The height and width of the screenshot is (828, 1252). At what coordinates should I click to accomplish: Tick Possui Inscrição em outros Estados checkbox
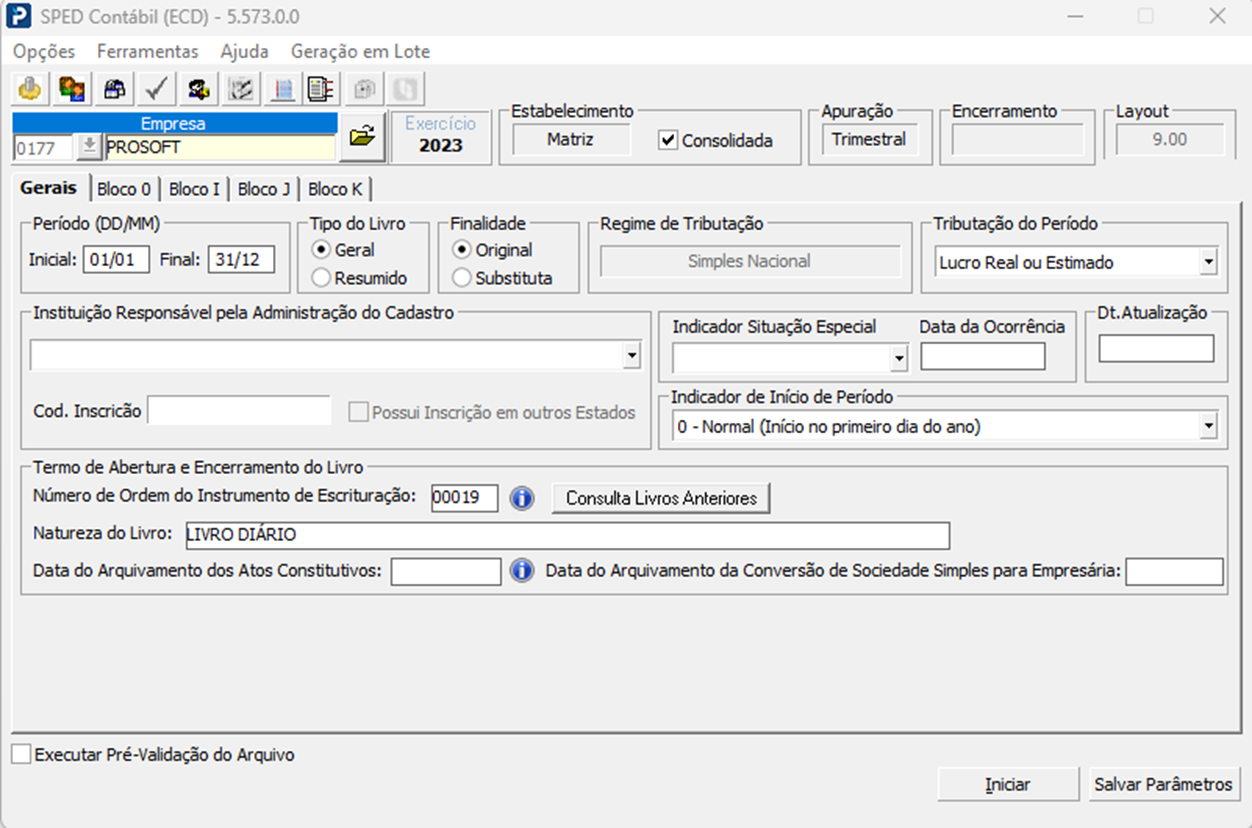point(358,412)
